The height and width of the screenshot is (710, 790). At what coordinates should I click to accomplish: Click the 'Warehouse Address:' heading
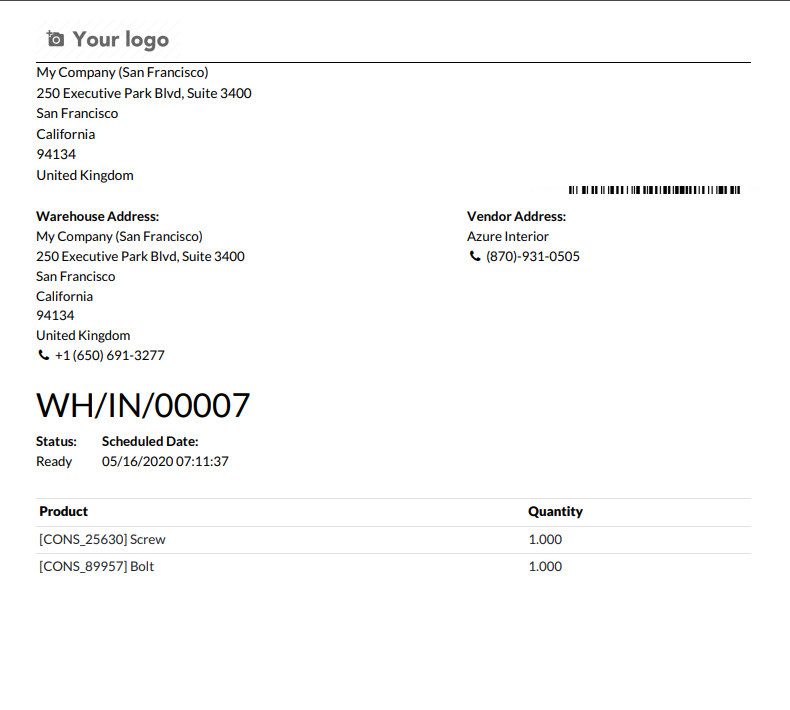(97, 216)
